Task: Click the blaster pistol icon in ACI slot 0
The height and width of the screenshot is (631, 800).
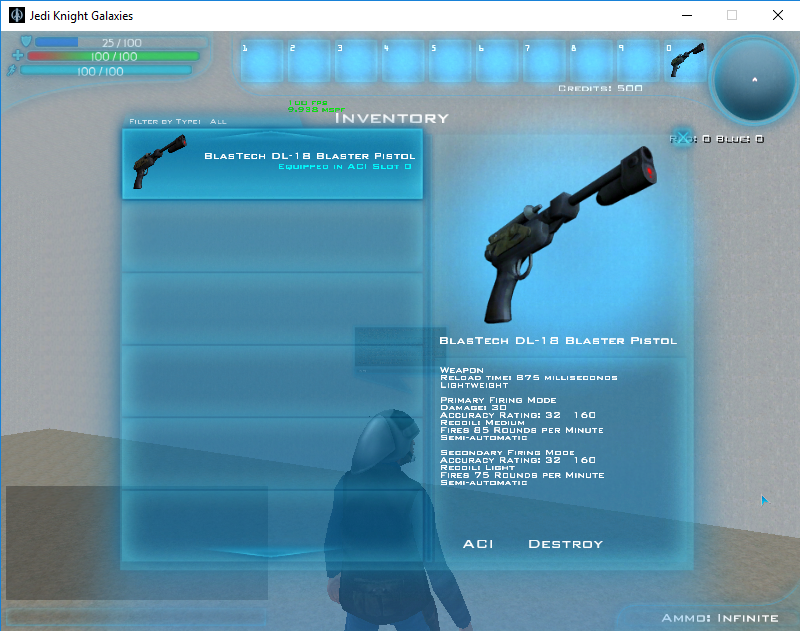Action: 687,60
